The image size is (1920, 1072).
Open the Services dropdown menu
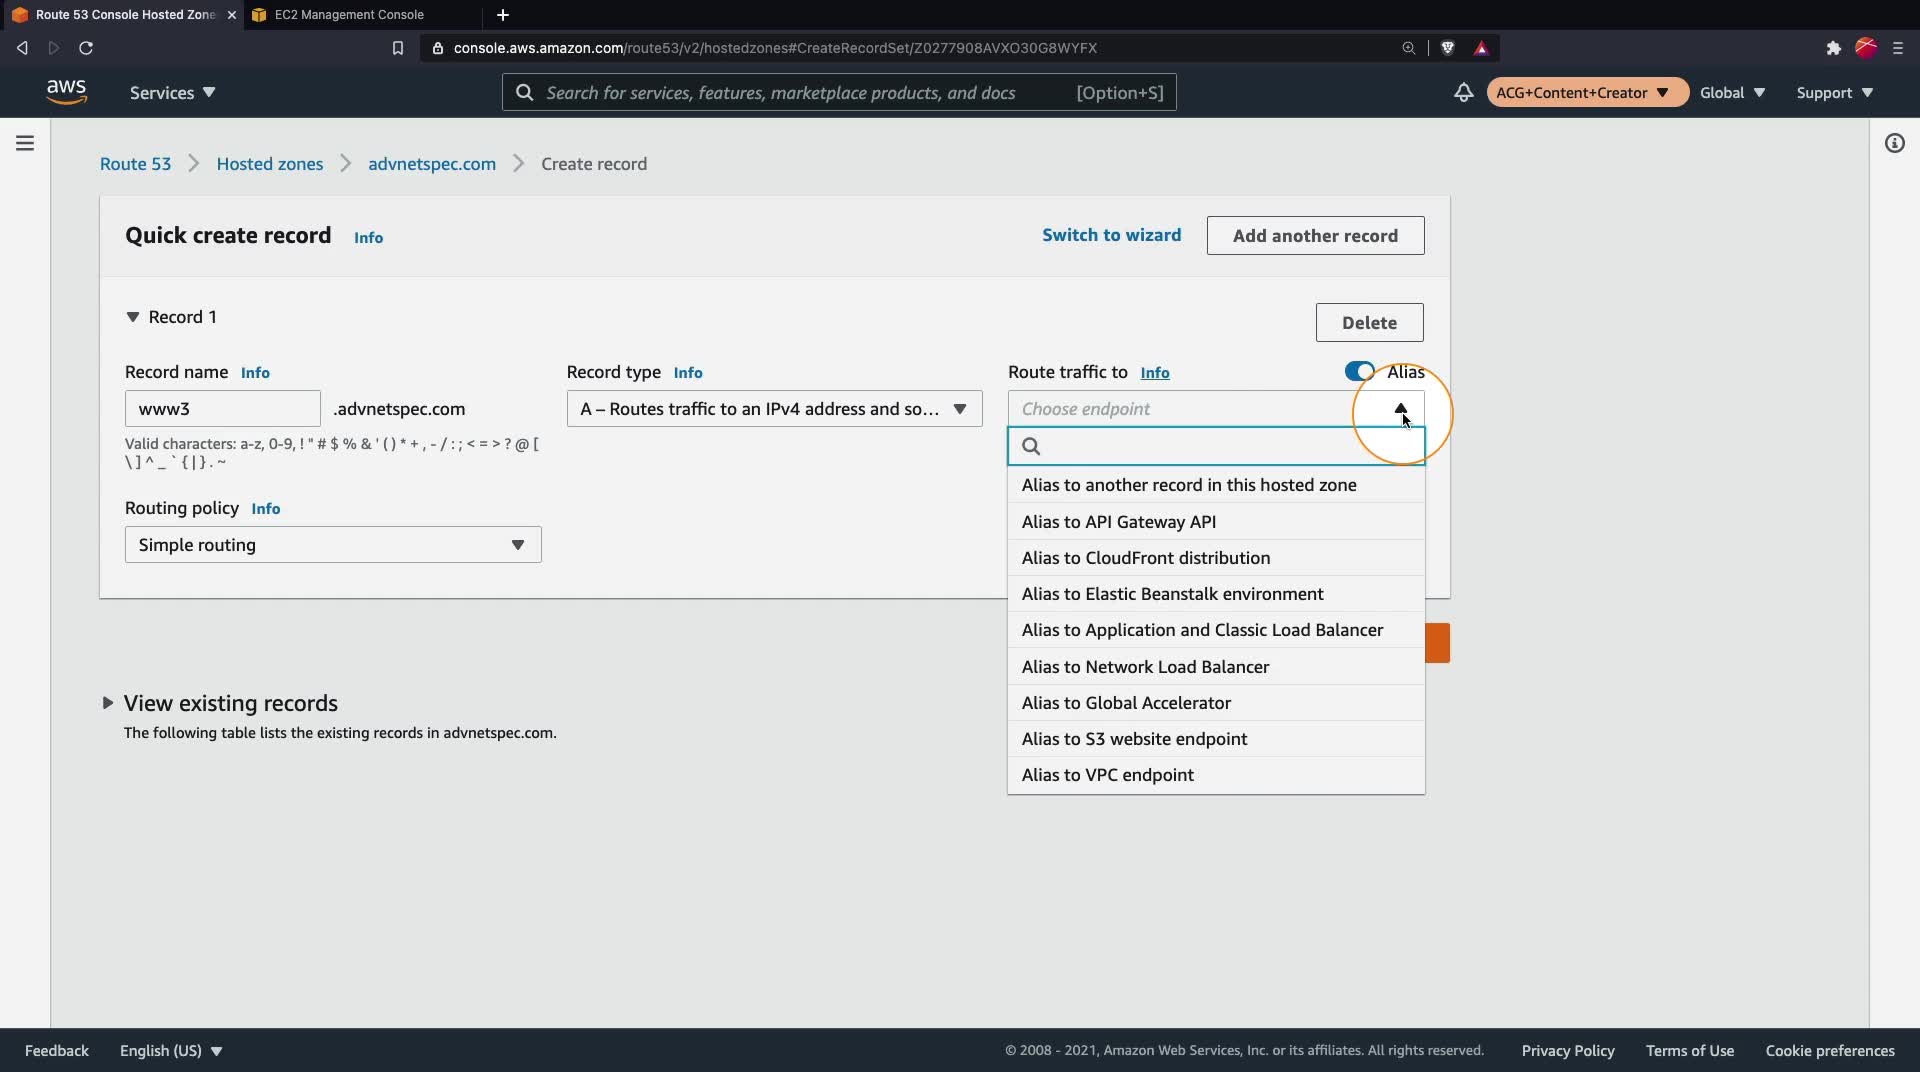(x=172, y=92)
